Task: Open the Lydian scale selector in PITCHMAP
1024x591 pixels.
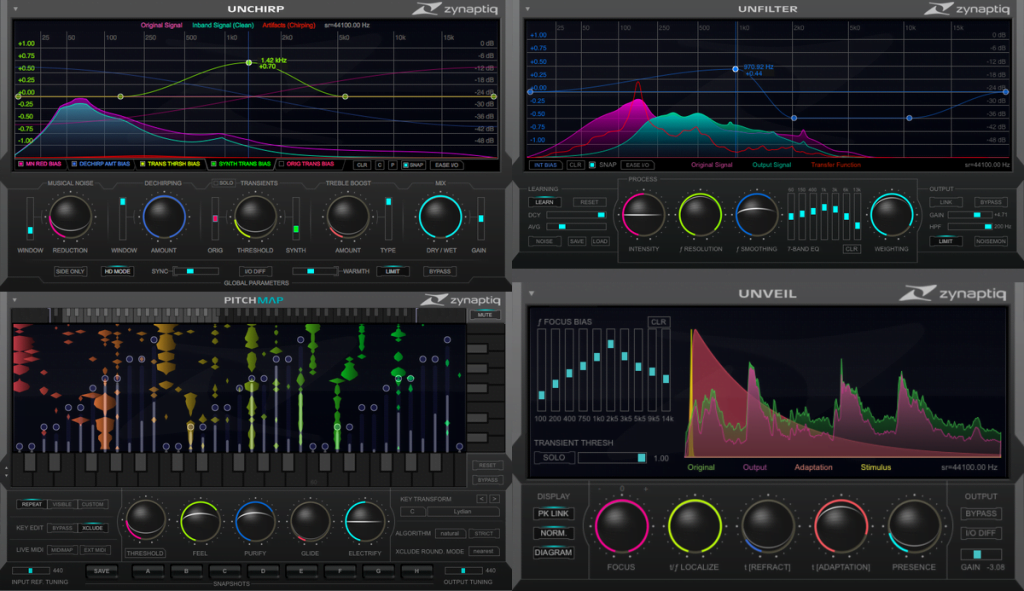Action: 462,511
